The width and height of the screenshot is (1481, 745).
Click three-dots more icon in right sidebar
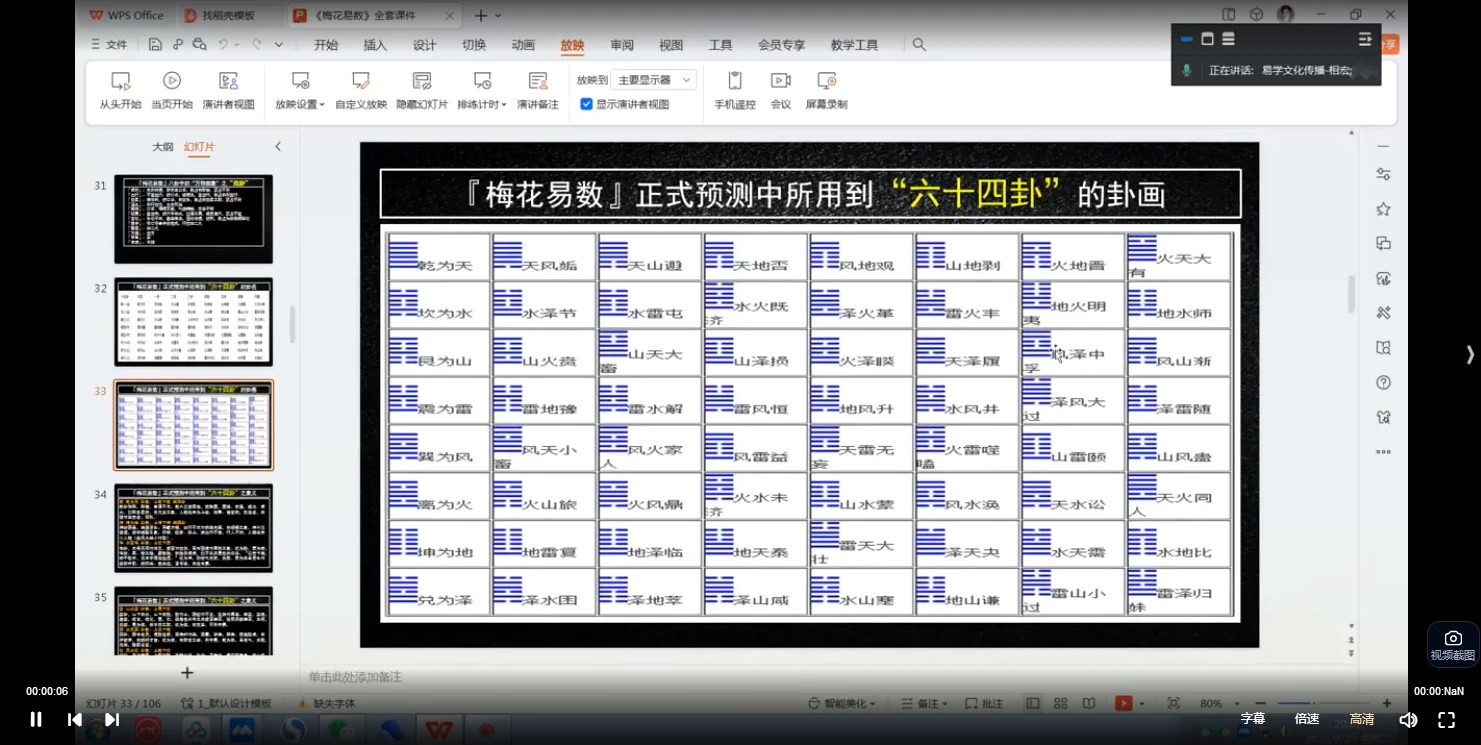(x=1383, y=452)
